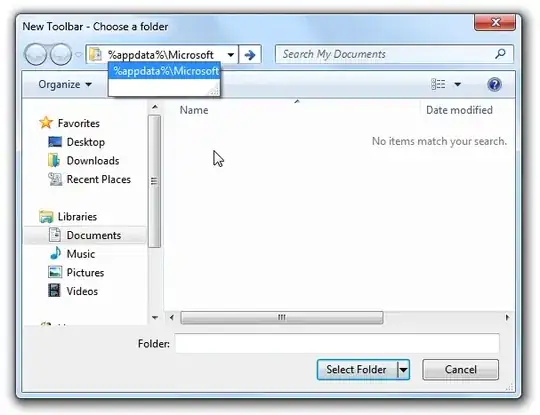Screen dimensions: 540x415
Task: Click the address bar path text field
Action: click(160, 54)
